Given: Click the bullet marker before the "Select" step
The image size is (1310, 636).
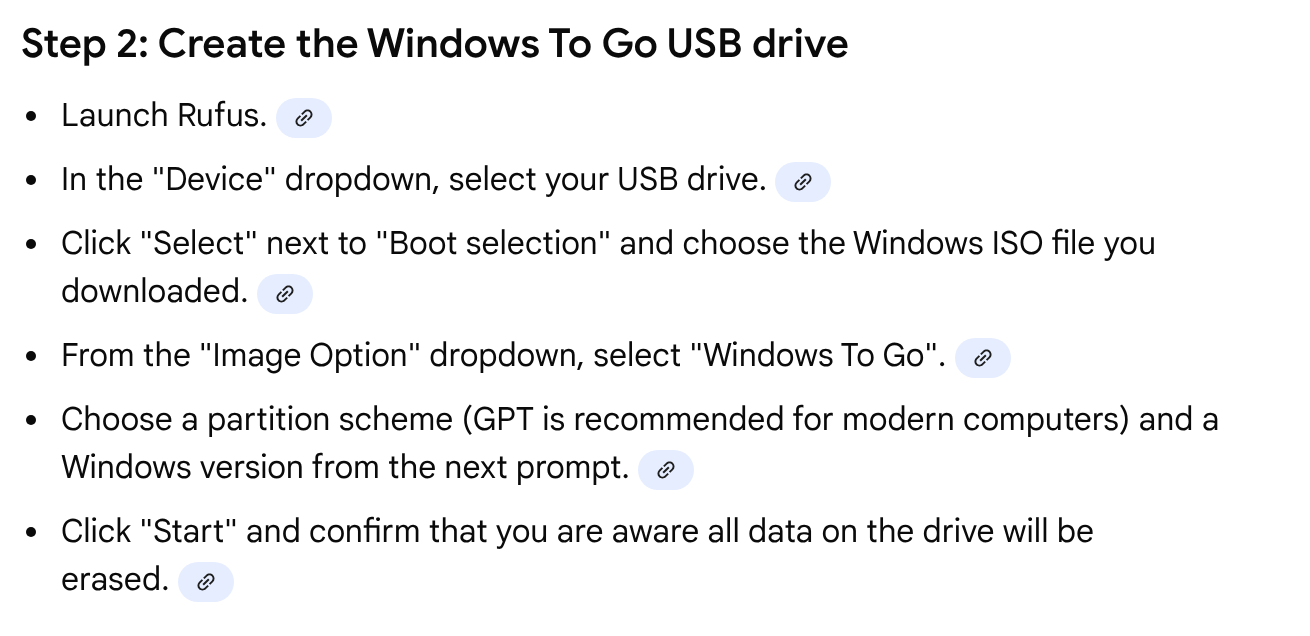Looking at the screenshot, I should coord(34,246).
